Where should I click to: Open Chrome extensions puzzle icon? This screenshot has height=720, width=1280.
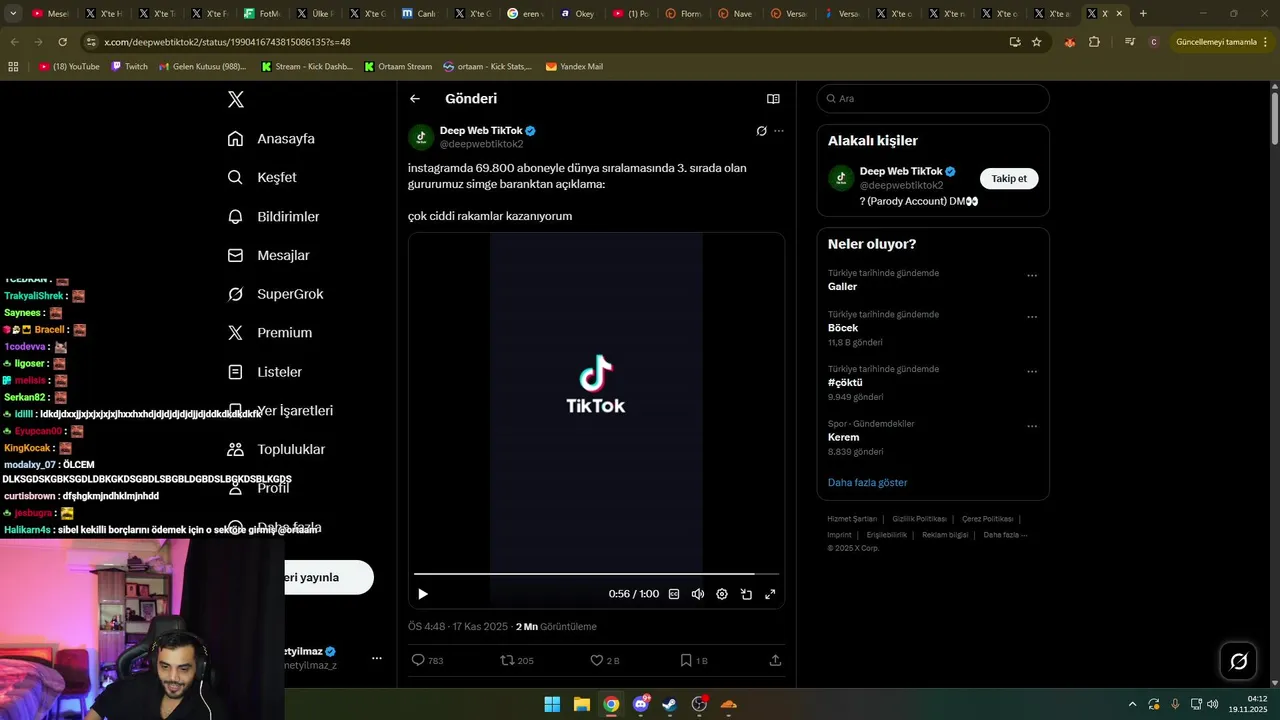pyautogui.click(x=1094, y=42)
